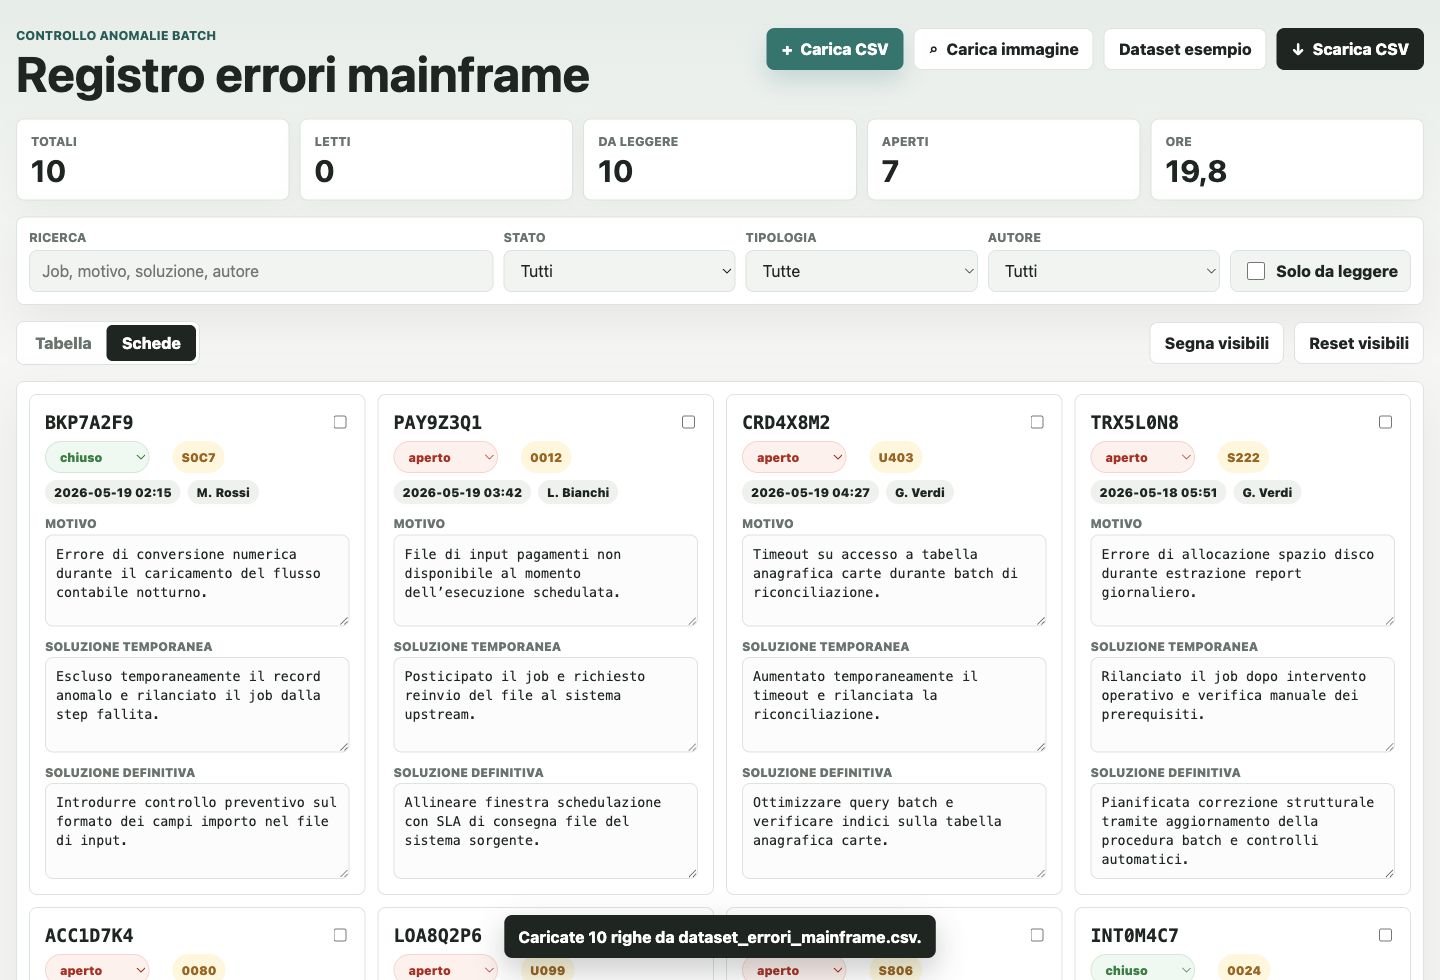Edit the Motivo text of BKP7A2F9
This screenshot has height=980, width=1440.
pyautogui.click(x=197, y=581)
